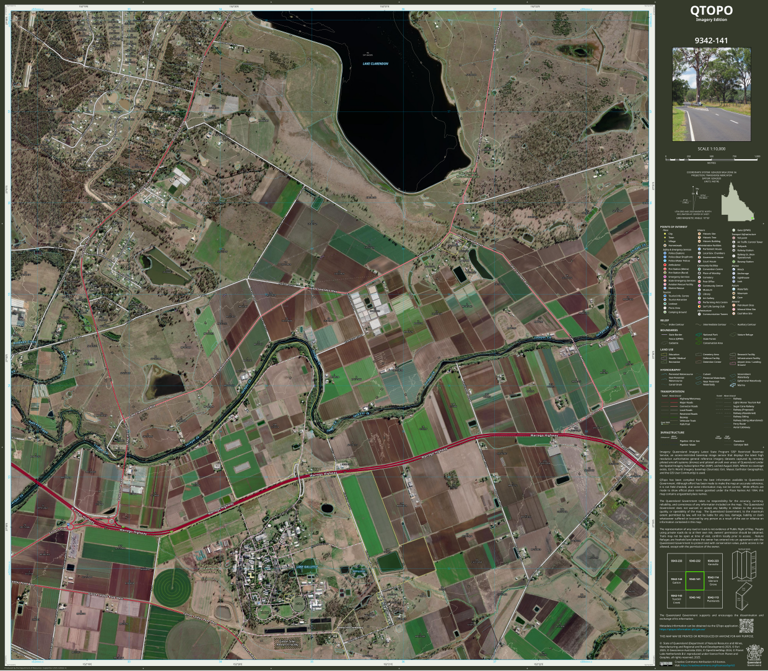
Task: Select the Plainlands cell in the index grid
Action: 714,599
